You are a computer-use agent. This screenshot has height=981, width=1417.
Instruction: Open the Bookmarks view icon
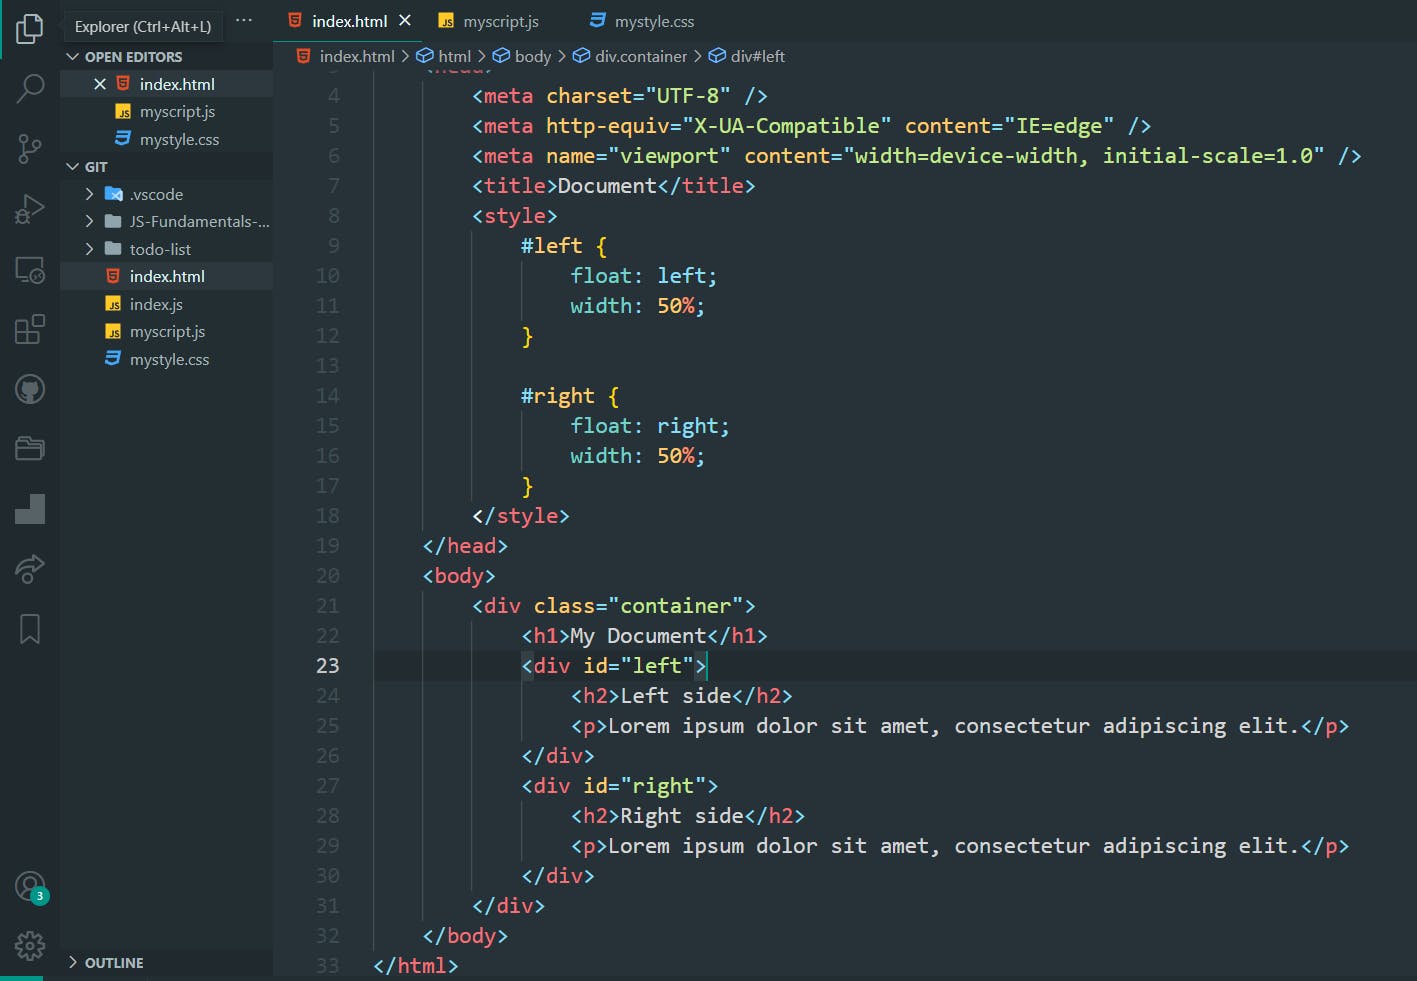[30, 629]
